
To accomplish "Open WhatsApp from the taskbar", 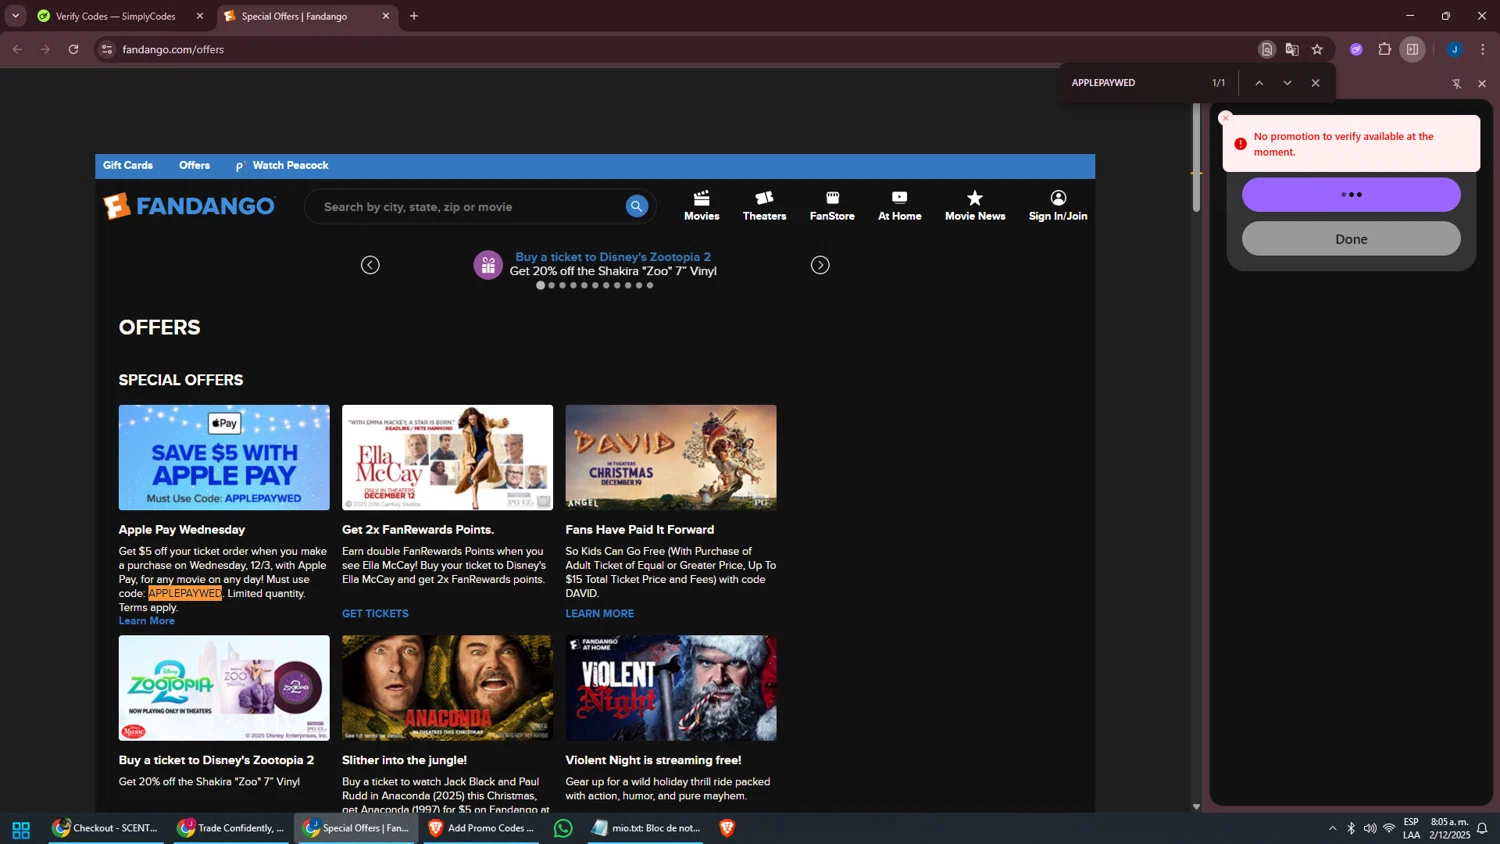I will coord(563,828).
